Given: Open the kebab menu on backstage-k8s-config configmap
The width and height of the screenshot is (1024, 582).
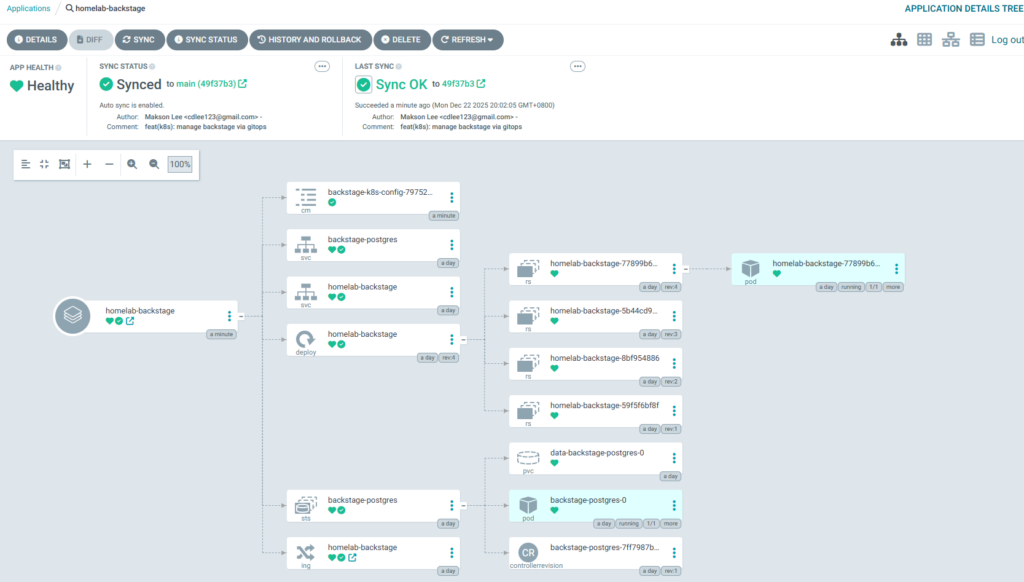Looking at the screenshot, I should click(451, 198).
